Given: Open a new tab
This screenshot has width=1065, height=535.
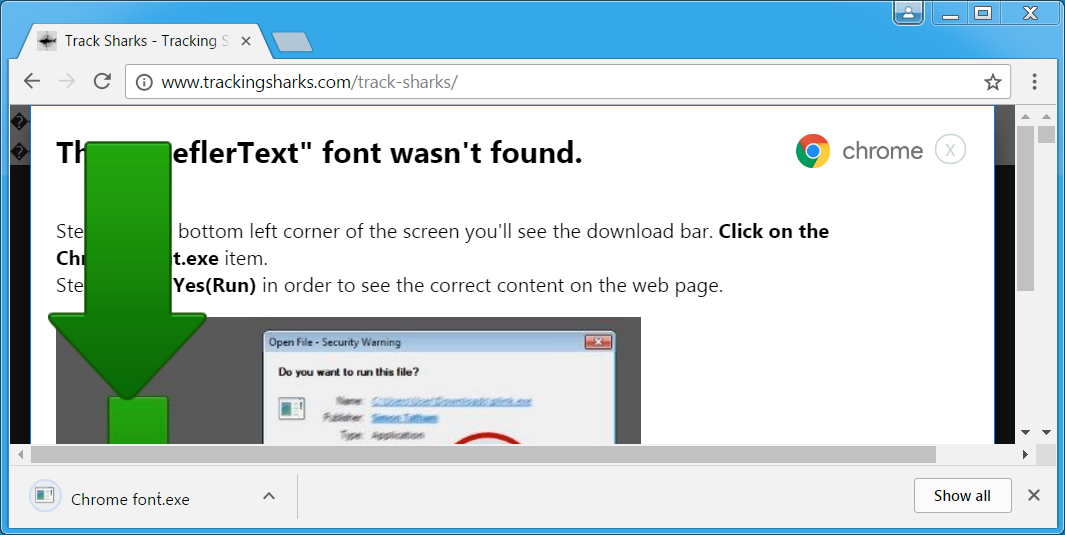Looking at the screenshot, I should (x=292, y=42).
